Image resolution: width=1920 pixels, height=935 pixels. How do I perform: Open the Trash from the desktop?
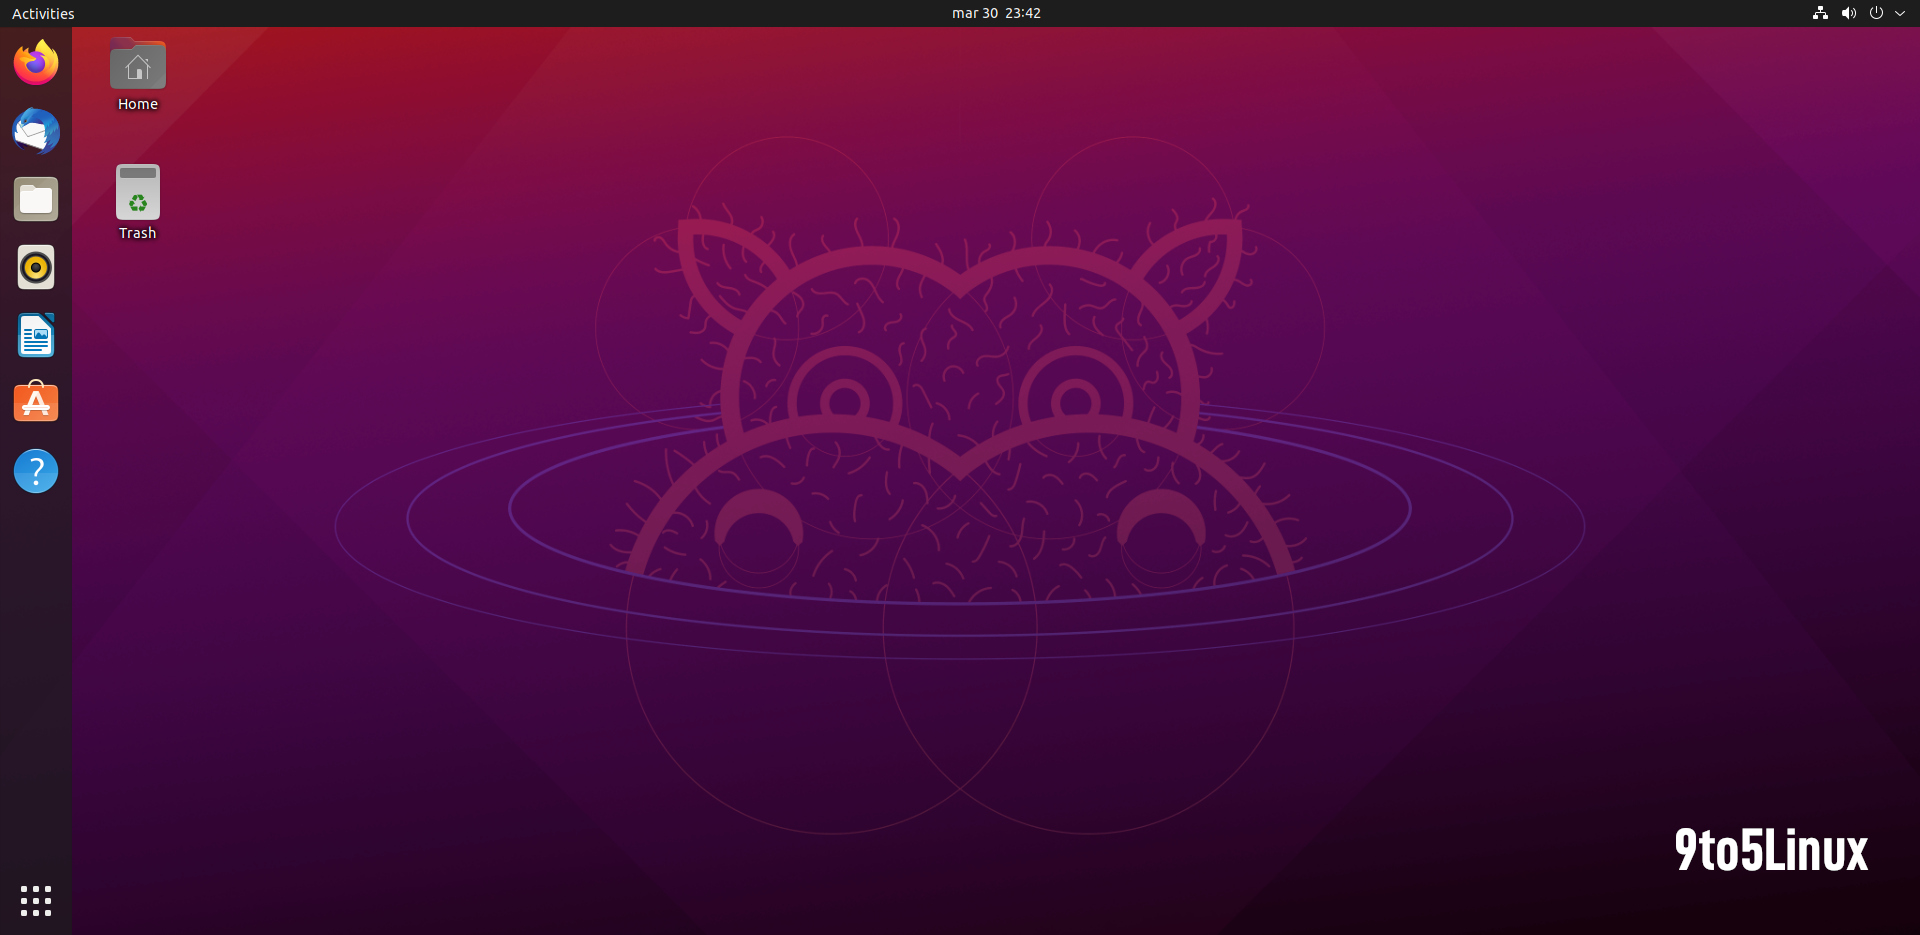pyautogui.click(x=137, y=190)
